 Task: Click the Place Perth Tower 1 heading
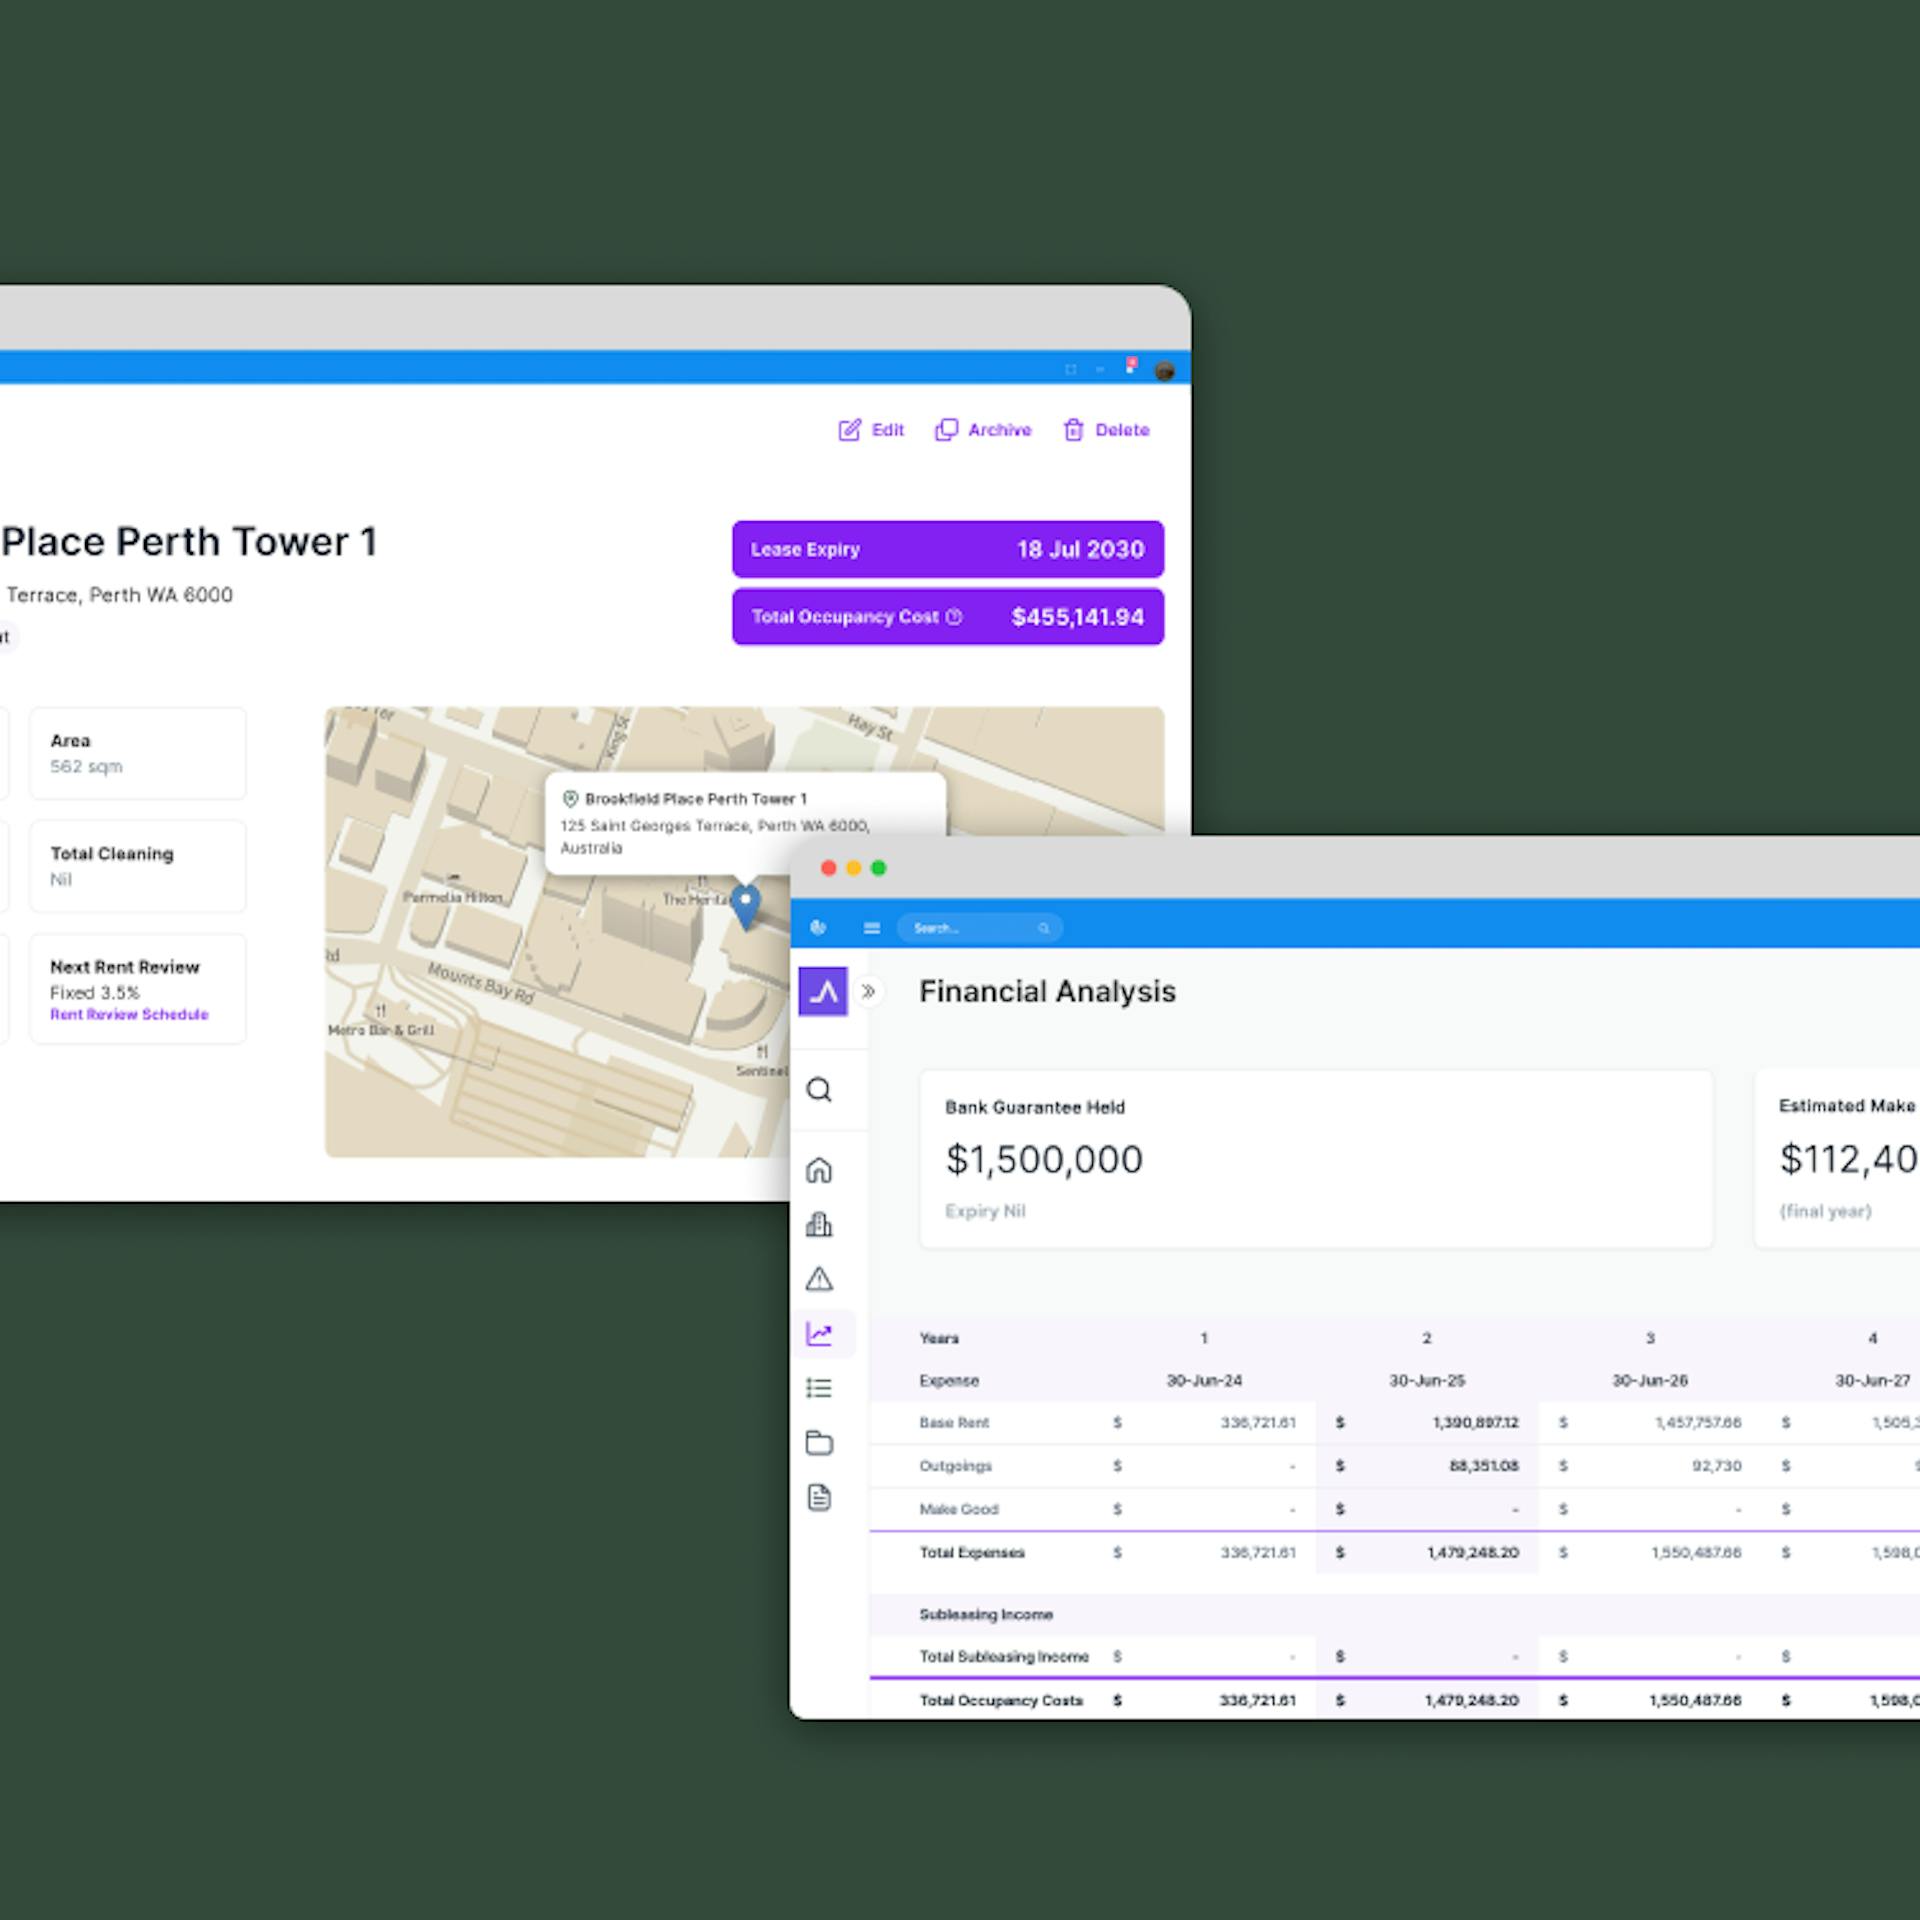[189, 542]
